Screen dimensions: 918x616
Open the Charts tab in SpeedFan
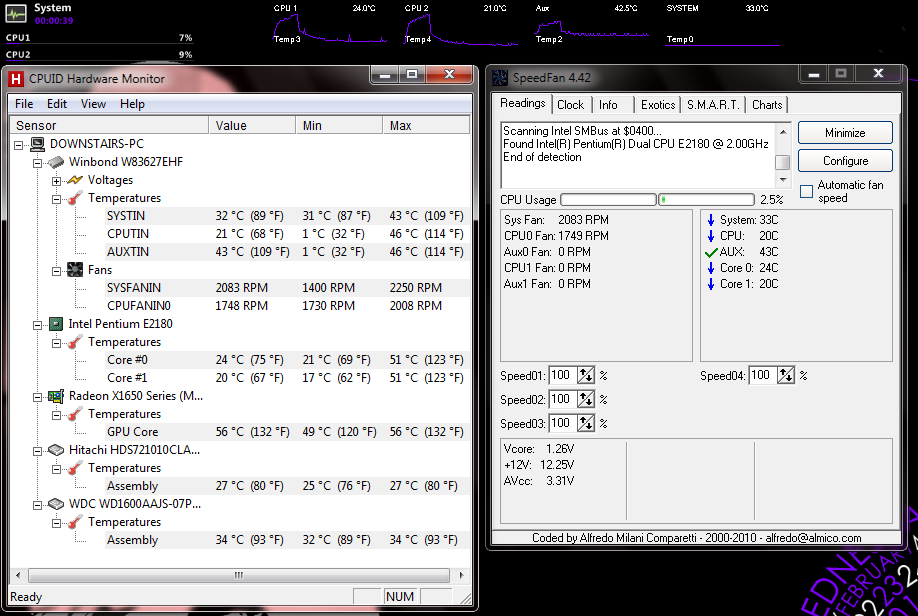[767, 105]
